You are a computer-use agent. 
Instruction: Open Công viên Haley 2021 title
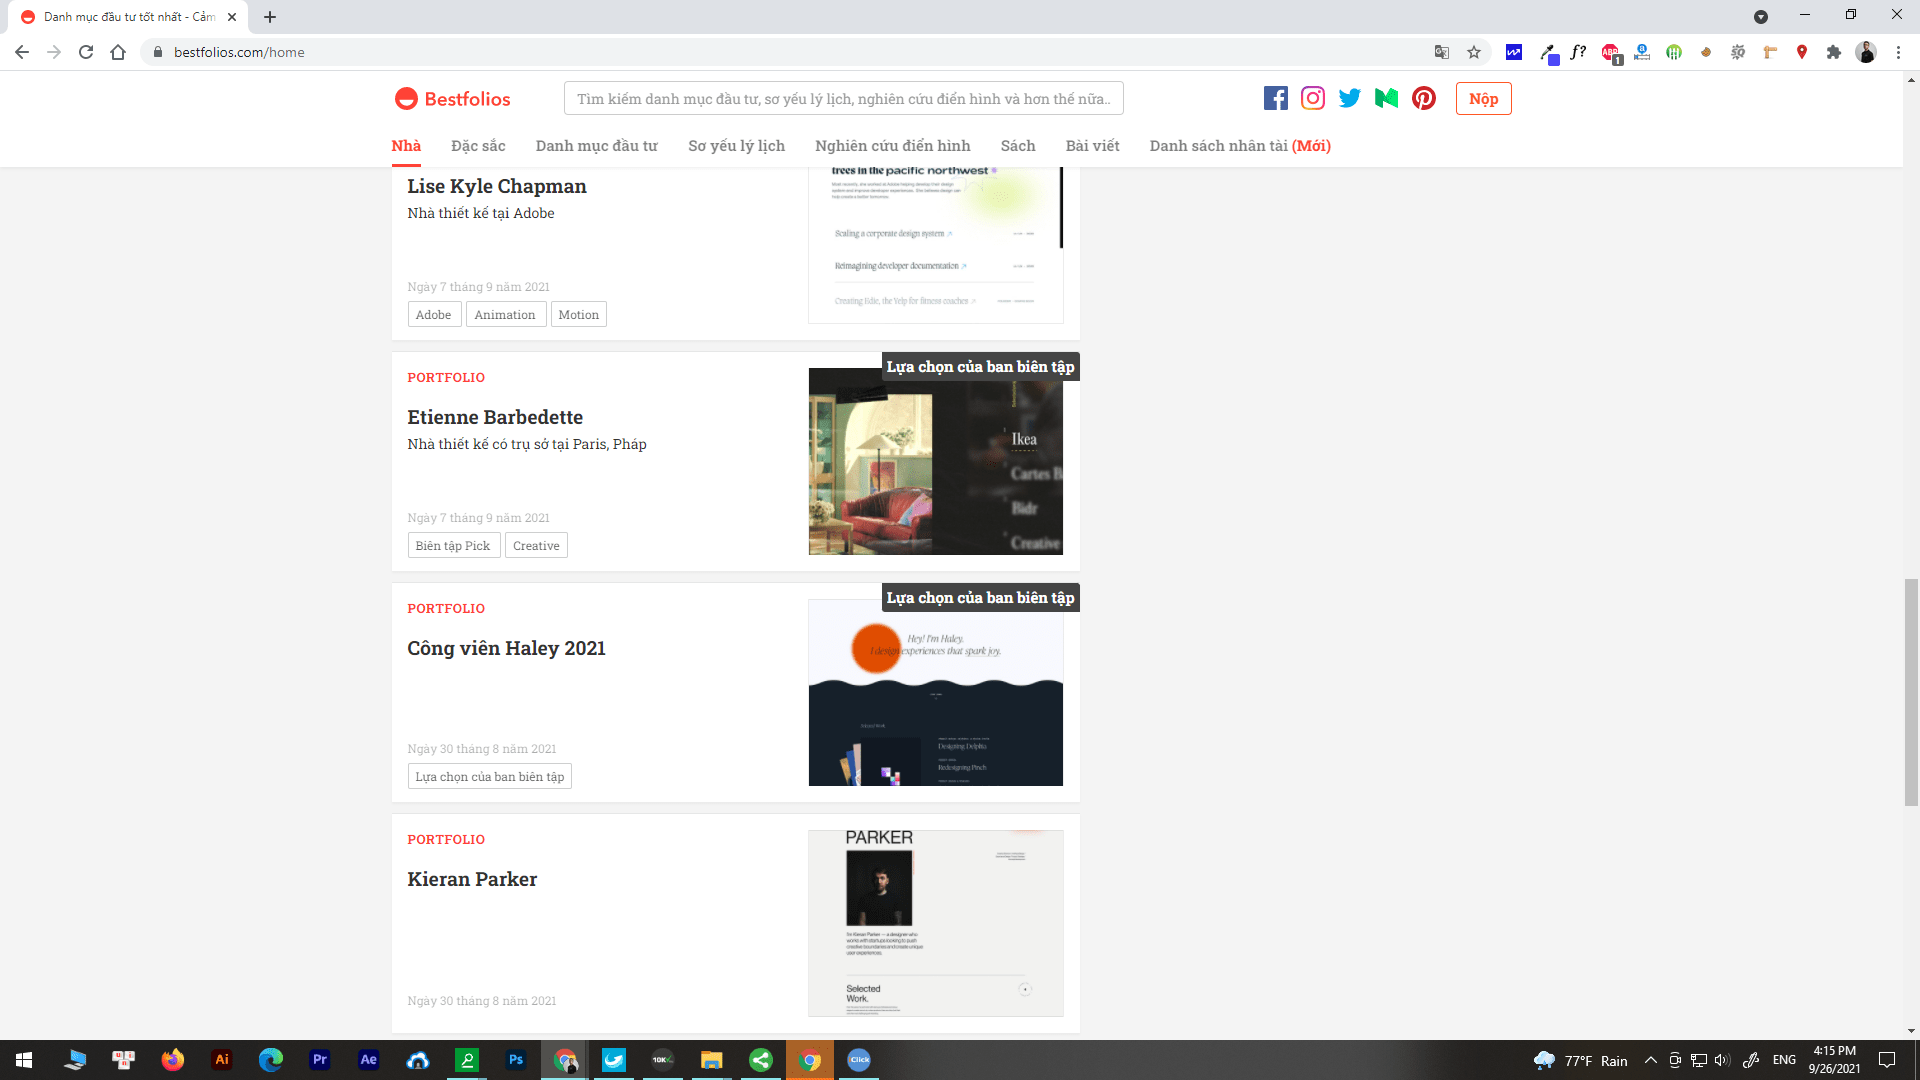point(507,648)
